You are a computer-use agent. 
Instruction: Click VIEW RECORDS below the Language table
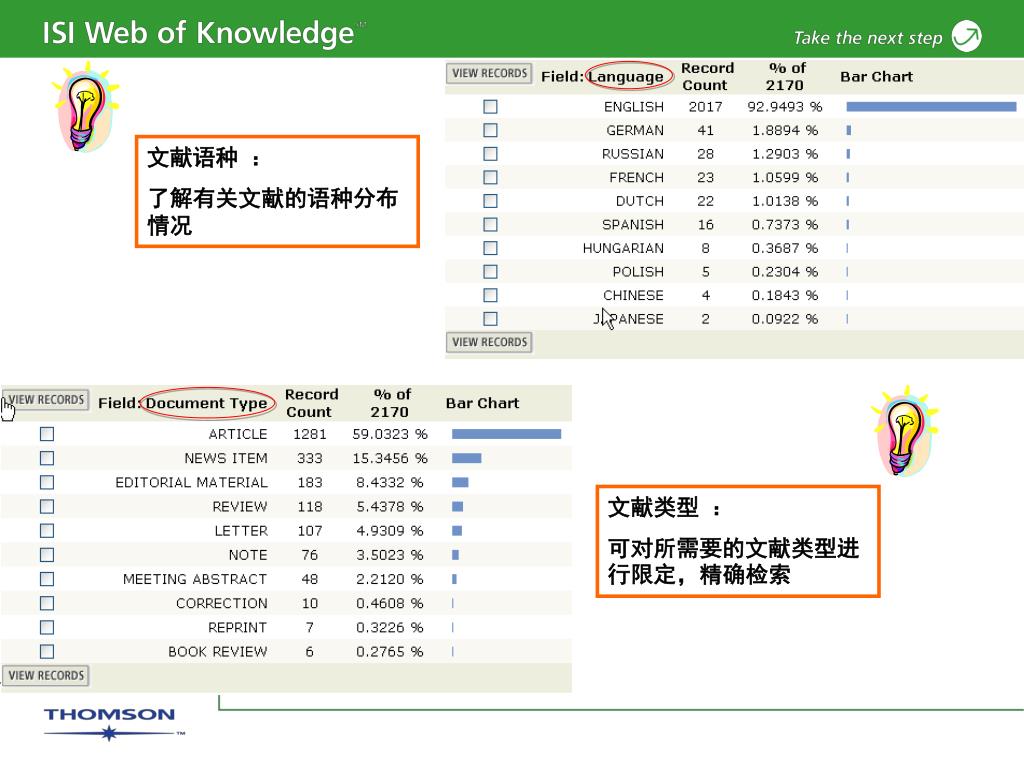pyautogui.click(x=489, y=342)
